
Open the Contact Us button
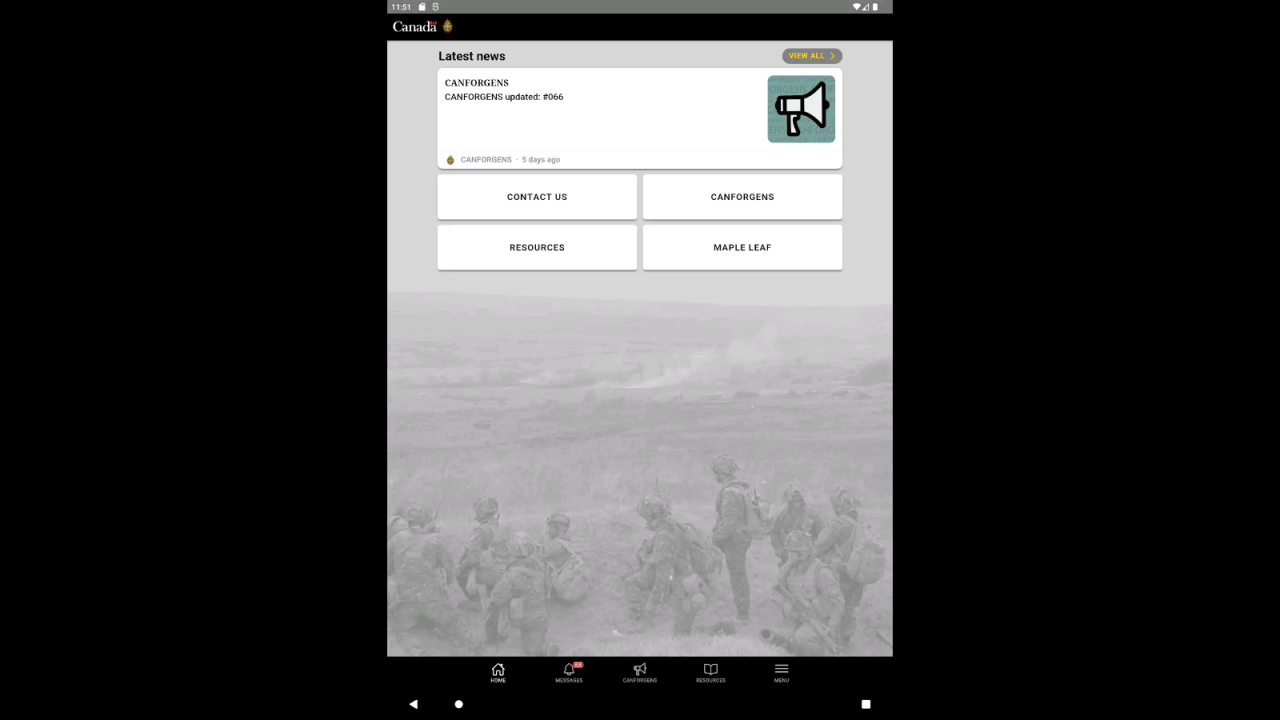[x=537, y=197]
